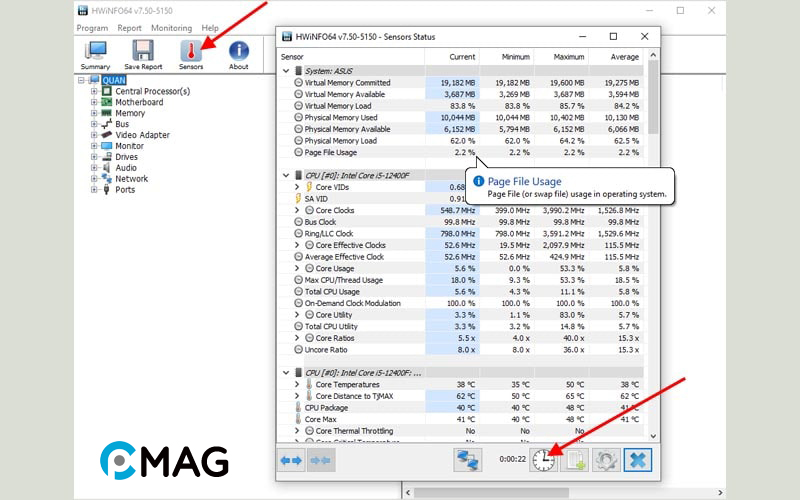
Task: Close sensors with the blue X button
Action: (x=638, y=459)
